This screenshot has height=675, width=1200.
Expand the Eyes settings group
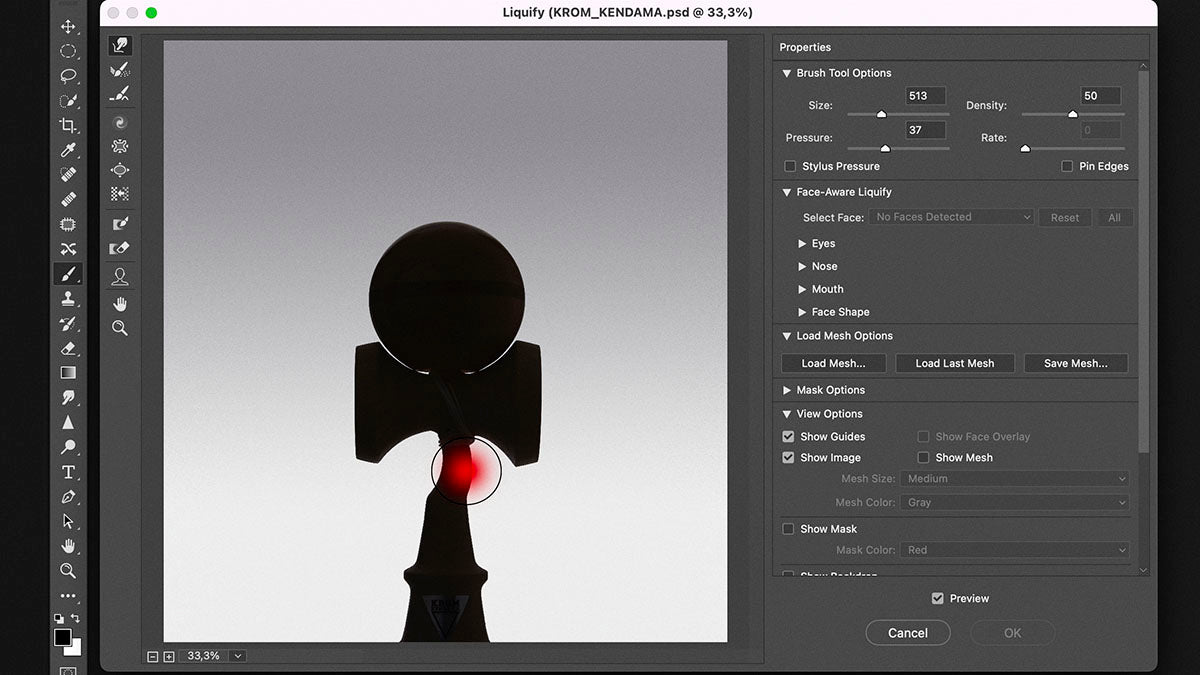click(802, 244)
